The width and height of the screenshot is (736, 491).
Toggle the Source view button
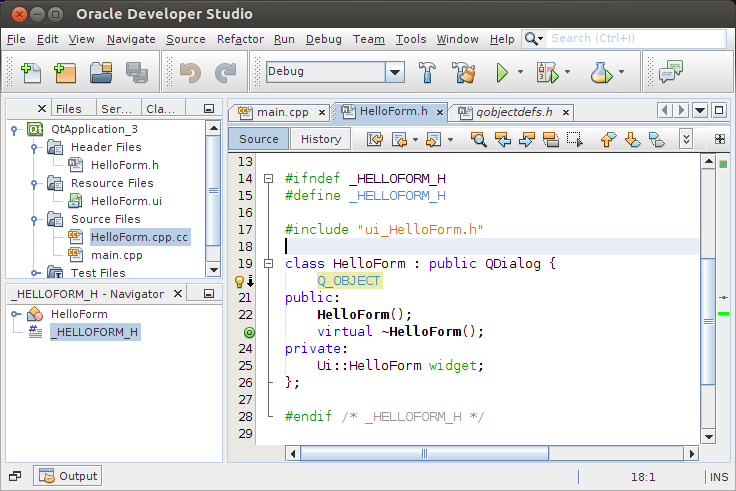click(x=259, y=139)
